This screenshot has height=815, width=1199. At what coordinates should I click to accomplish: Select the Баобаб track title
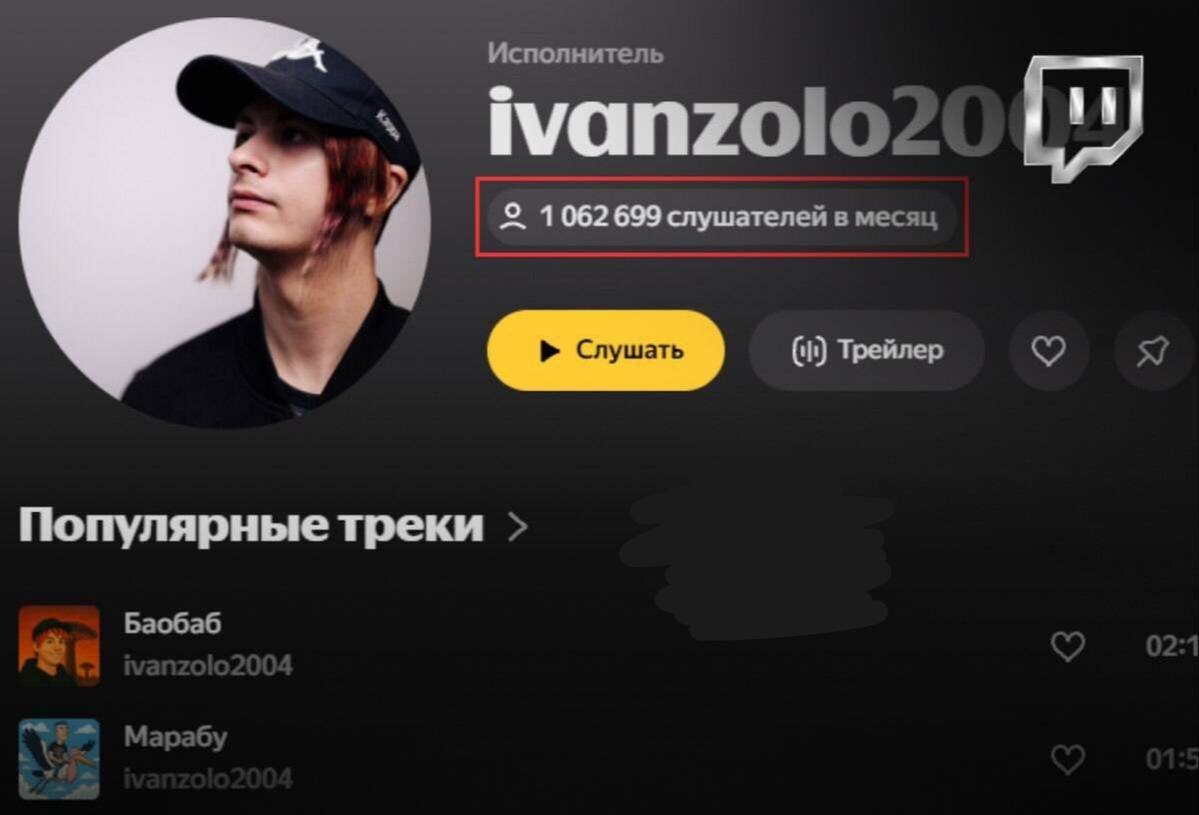point(173,624)
